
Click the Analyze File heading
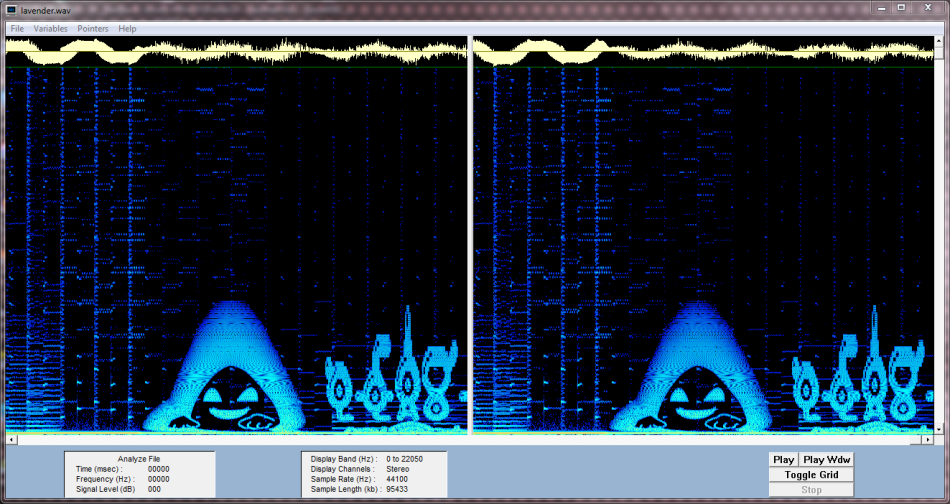tap(139, 459)
